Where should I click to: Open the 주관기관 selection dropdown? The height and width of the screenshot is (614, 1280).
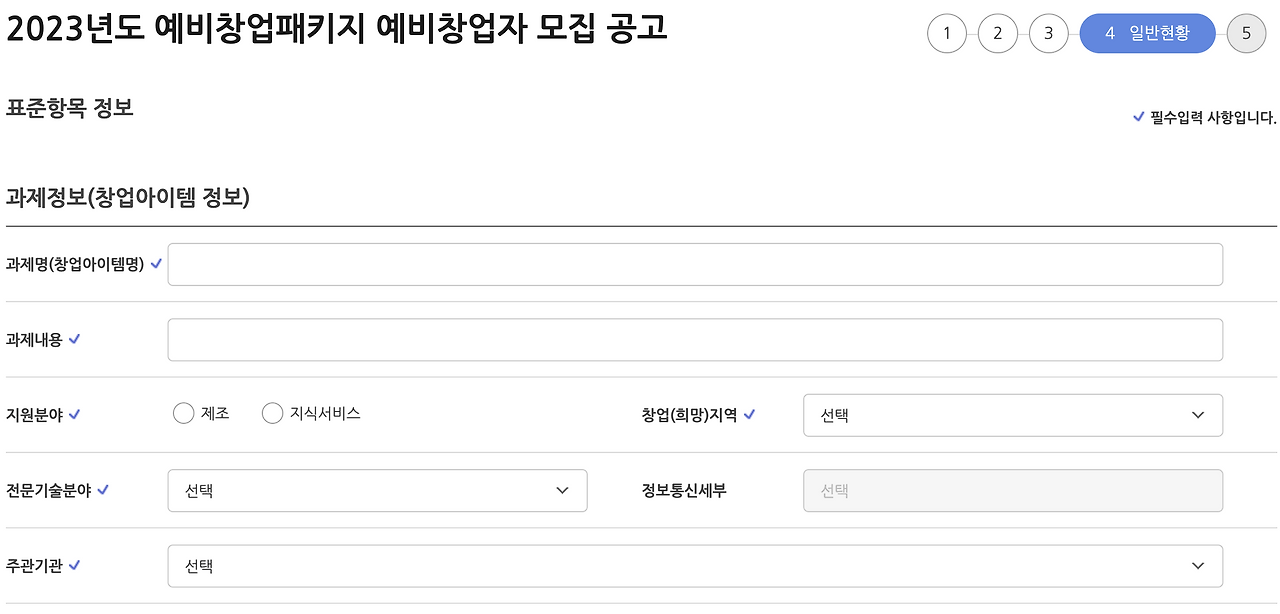[x=695, y=565]
